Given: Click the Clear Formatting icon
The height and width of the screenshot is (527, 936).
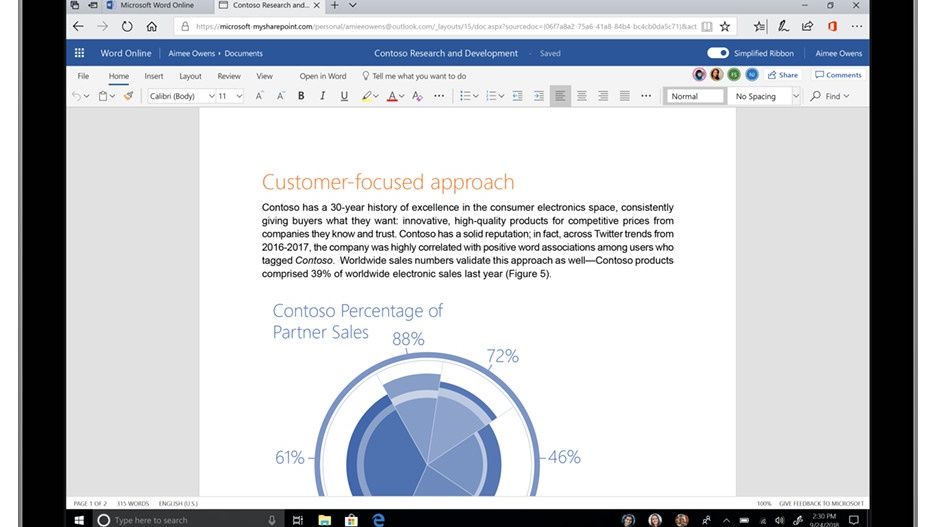Looking at the screenshot, I should 417,96.
